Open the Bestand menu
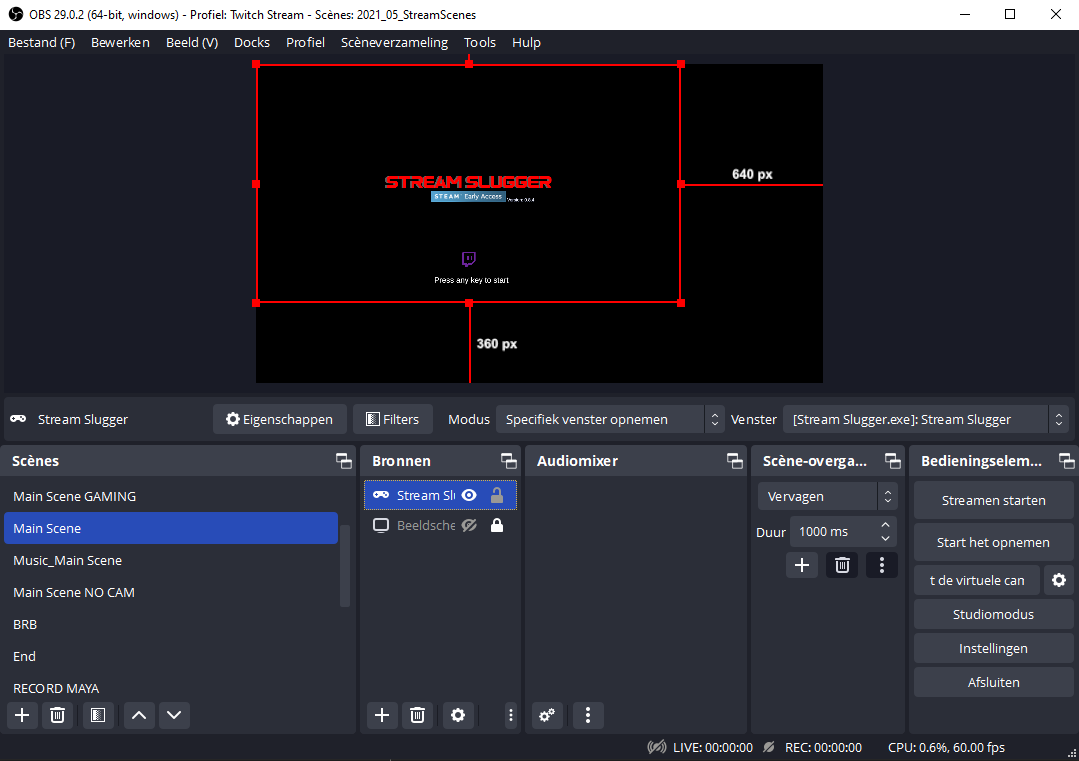1079x761 pixels. 41,43
